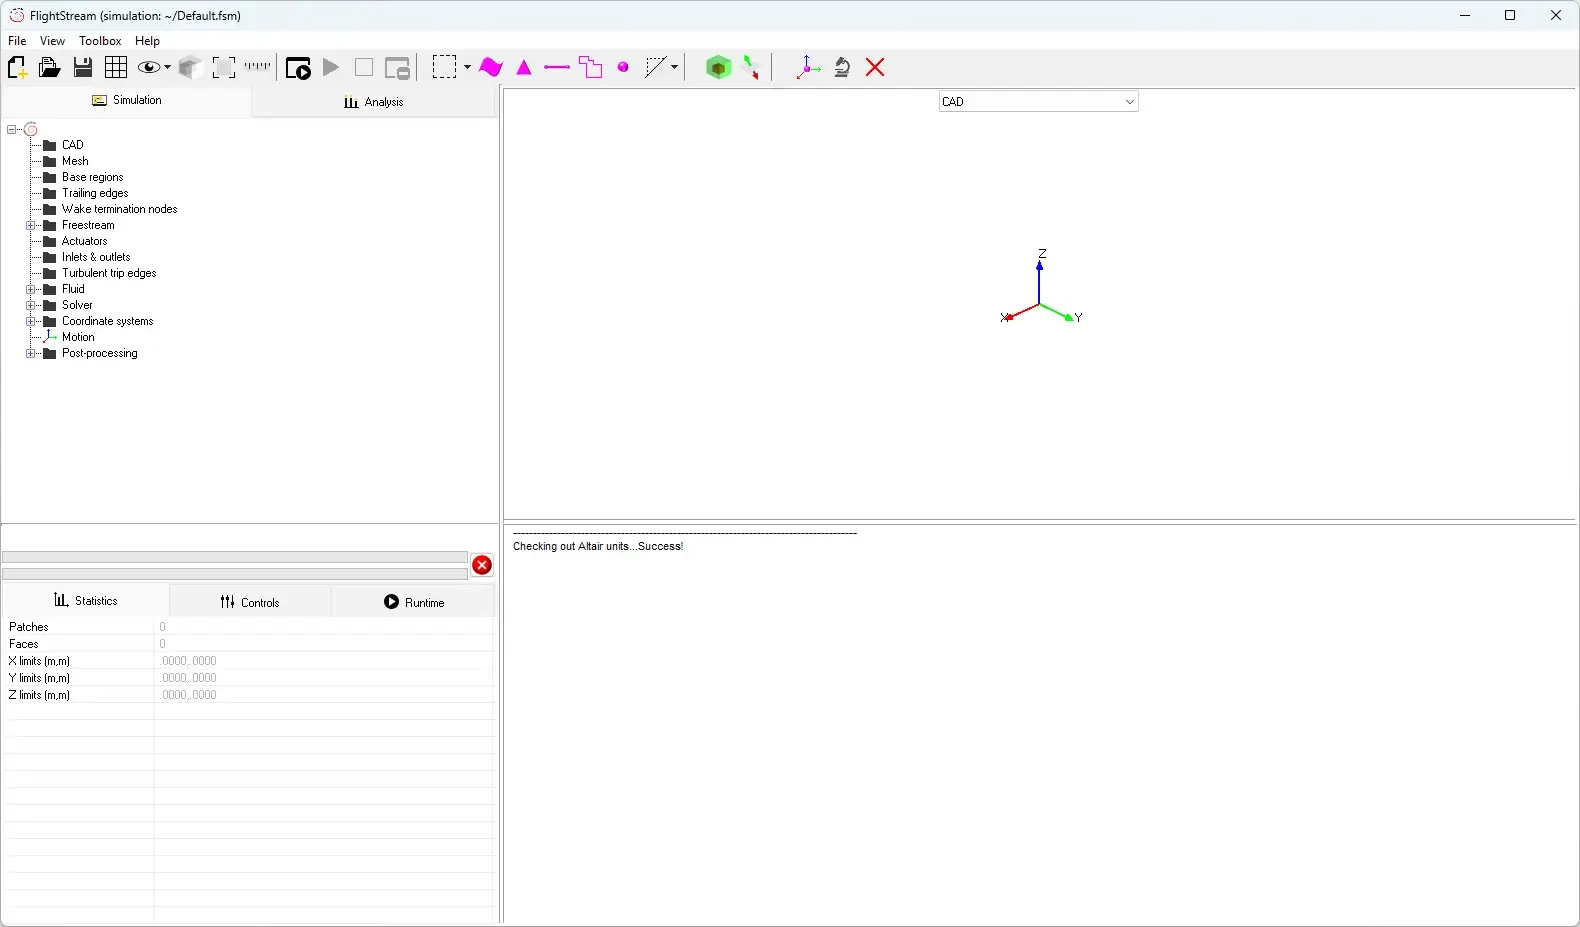Open an existing simulation file
Viewport: 1580px width, 927px height.
49,67
